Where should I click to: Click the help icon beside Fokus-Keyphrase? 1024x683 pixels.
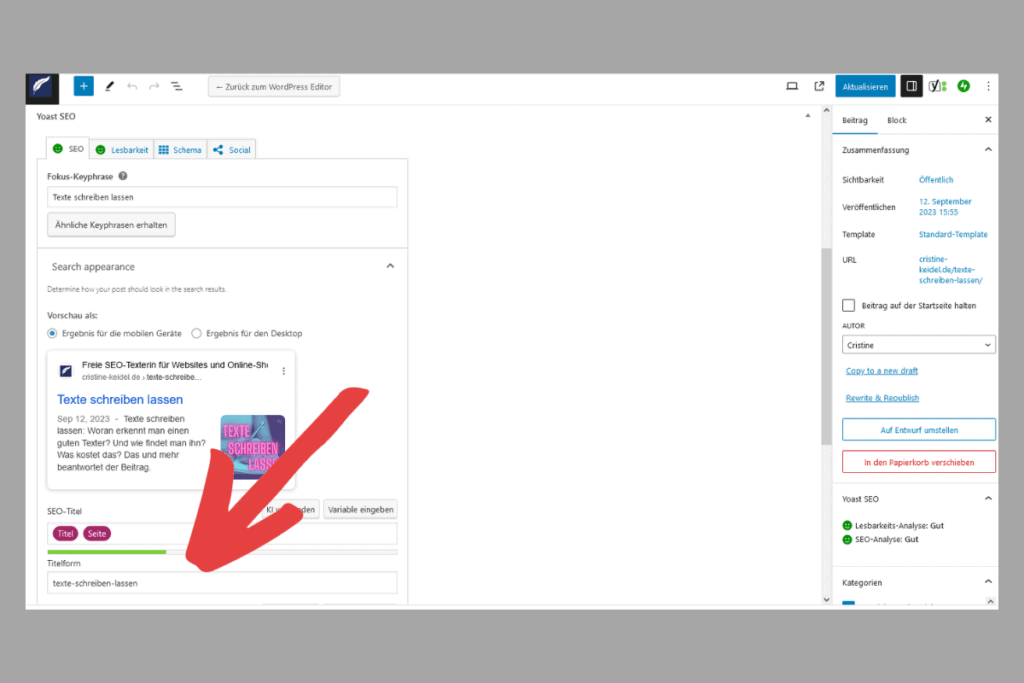123,176
